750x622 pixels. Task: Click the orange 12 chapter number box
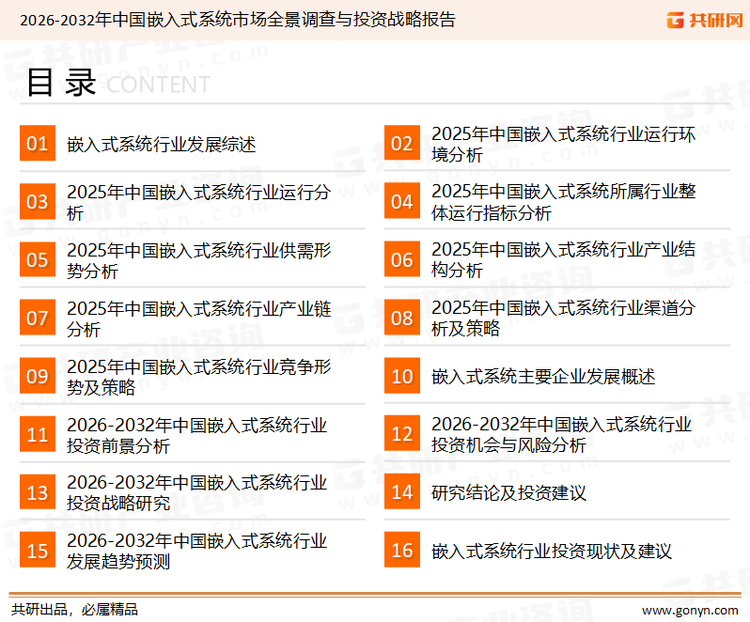coord(402,434)
